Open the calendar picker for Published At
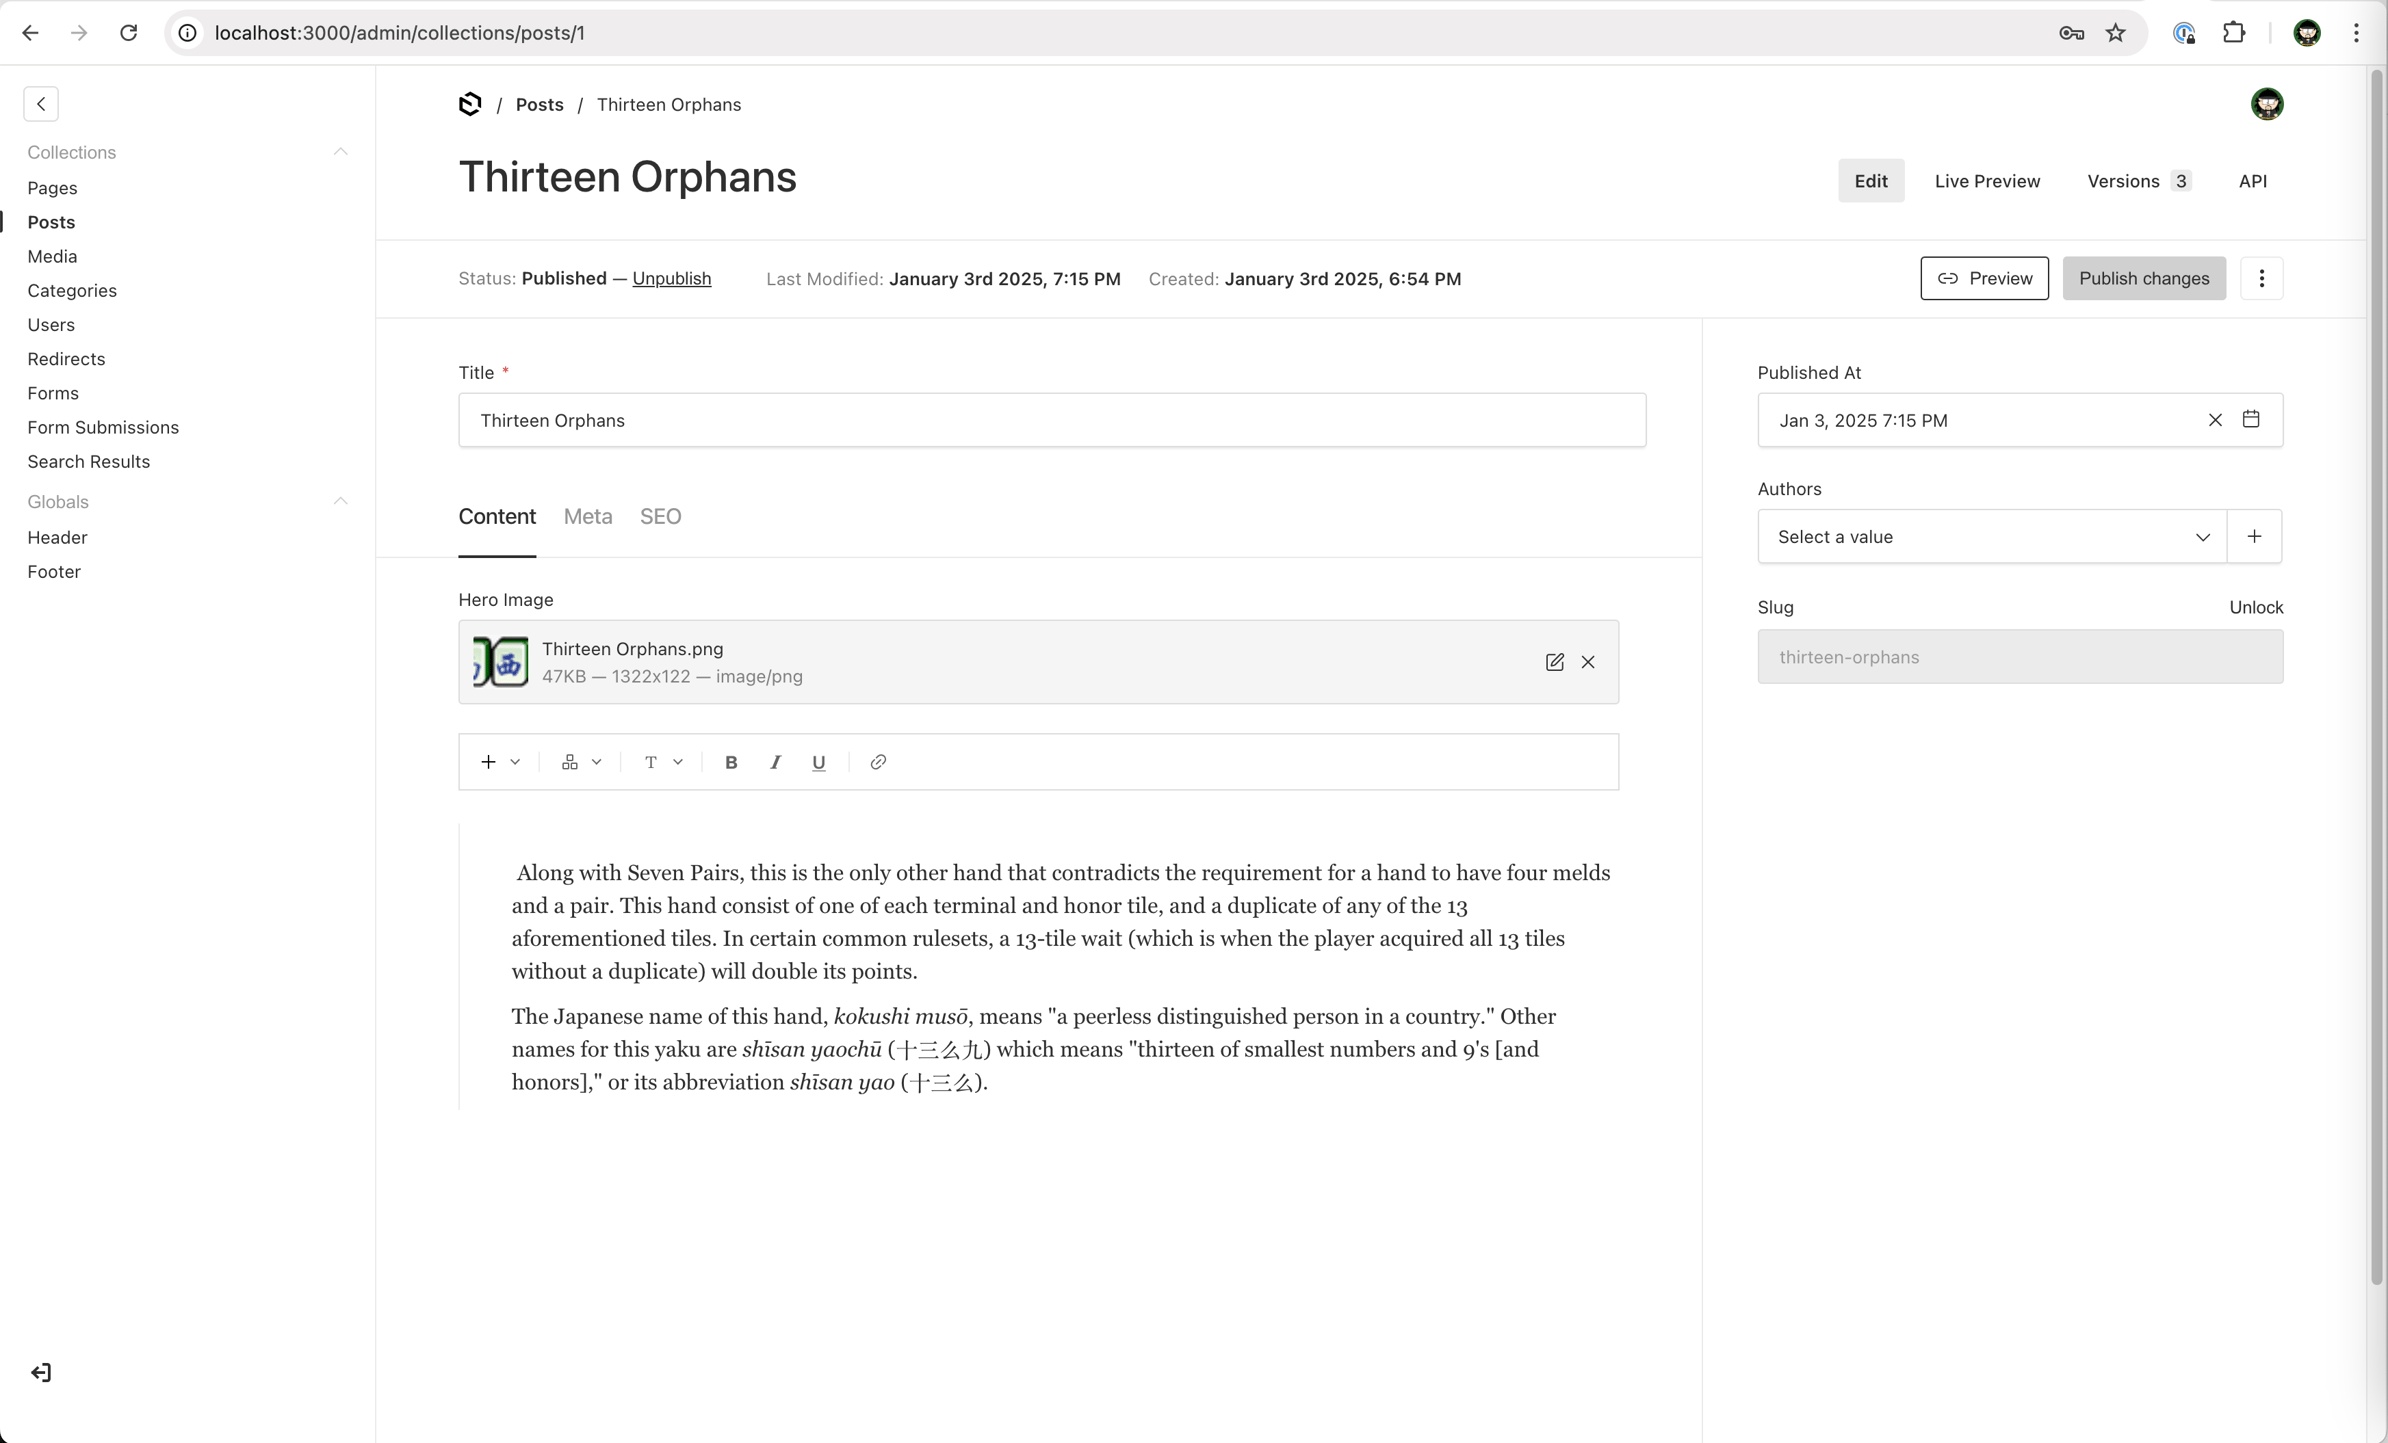This screenshot has height=1443, width=2388. pyautogui.click(x=2252, y=419)
